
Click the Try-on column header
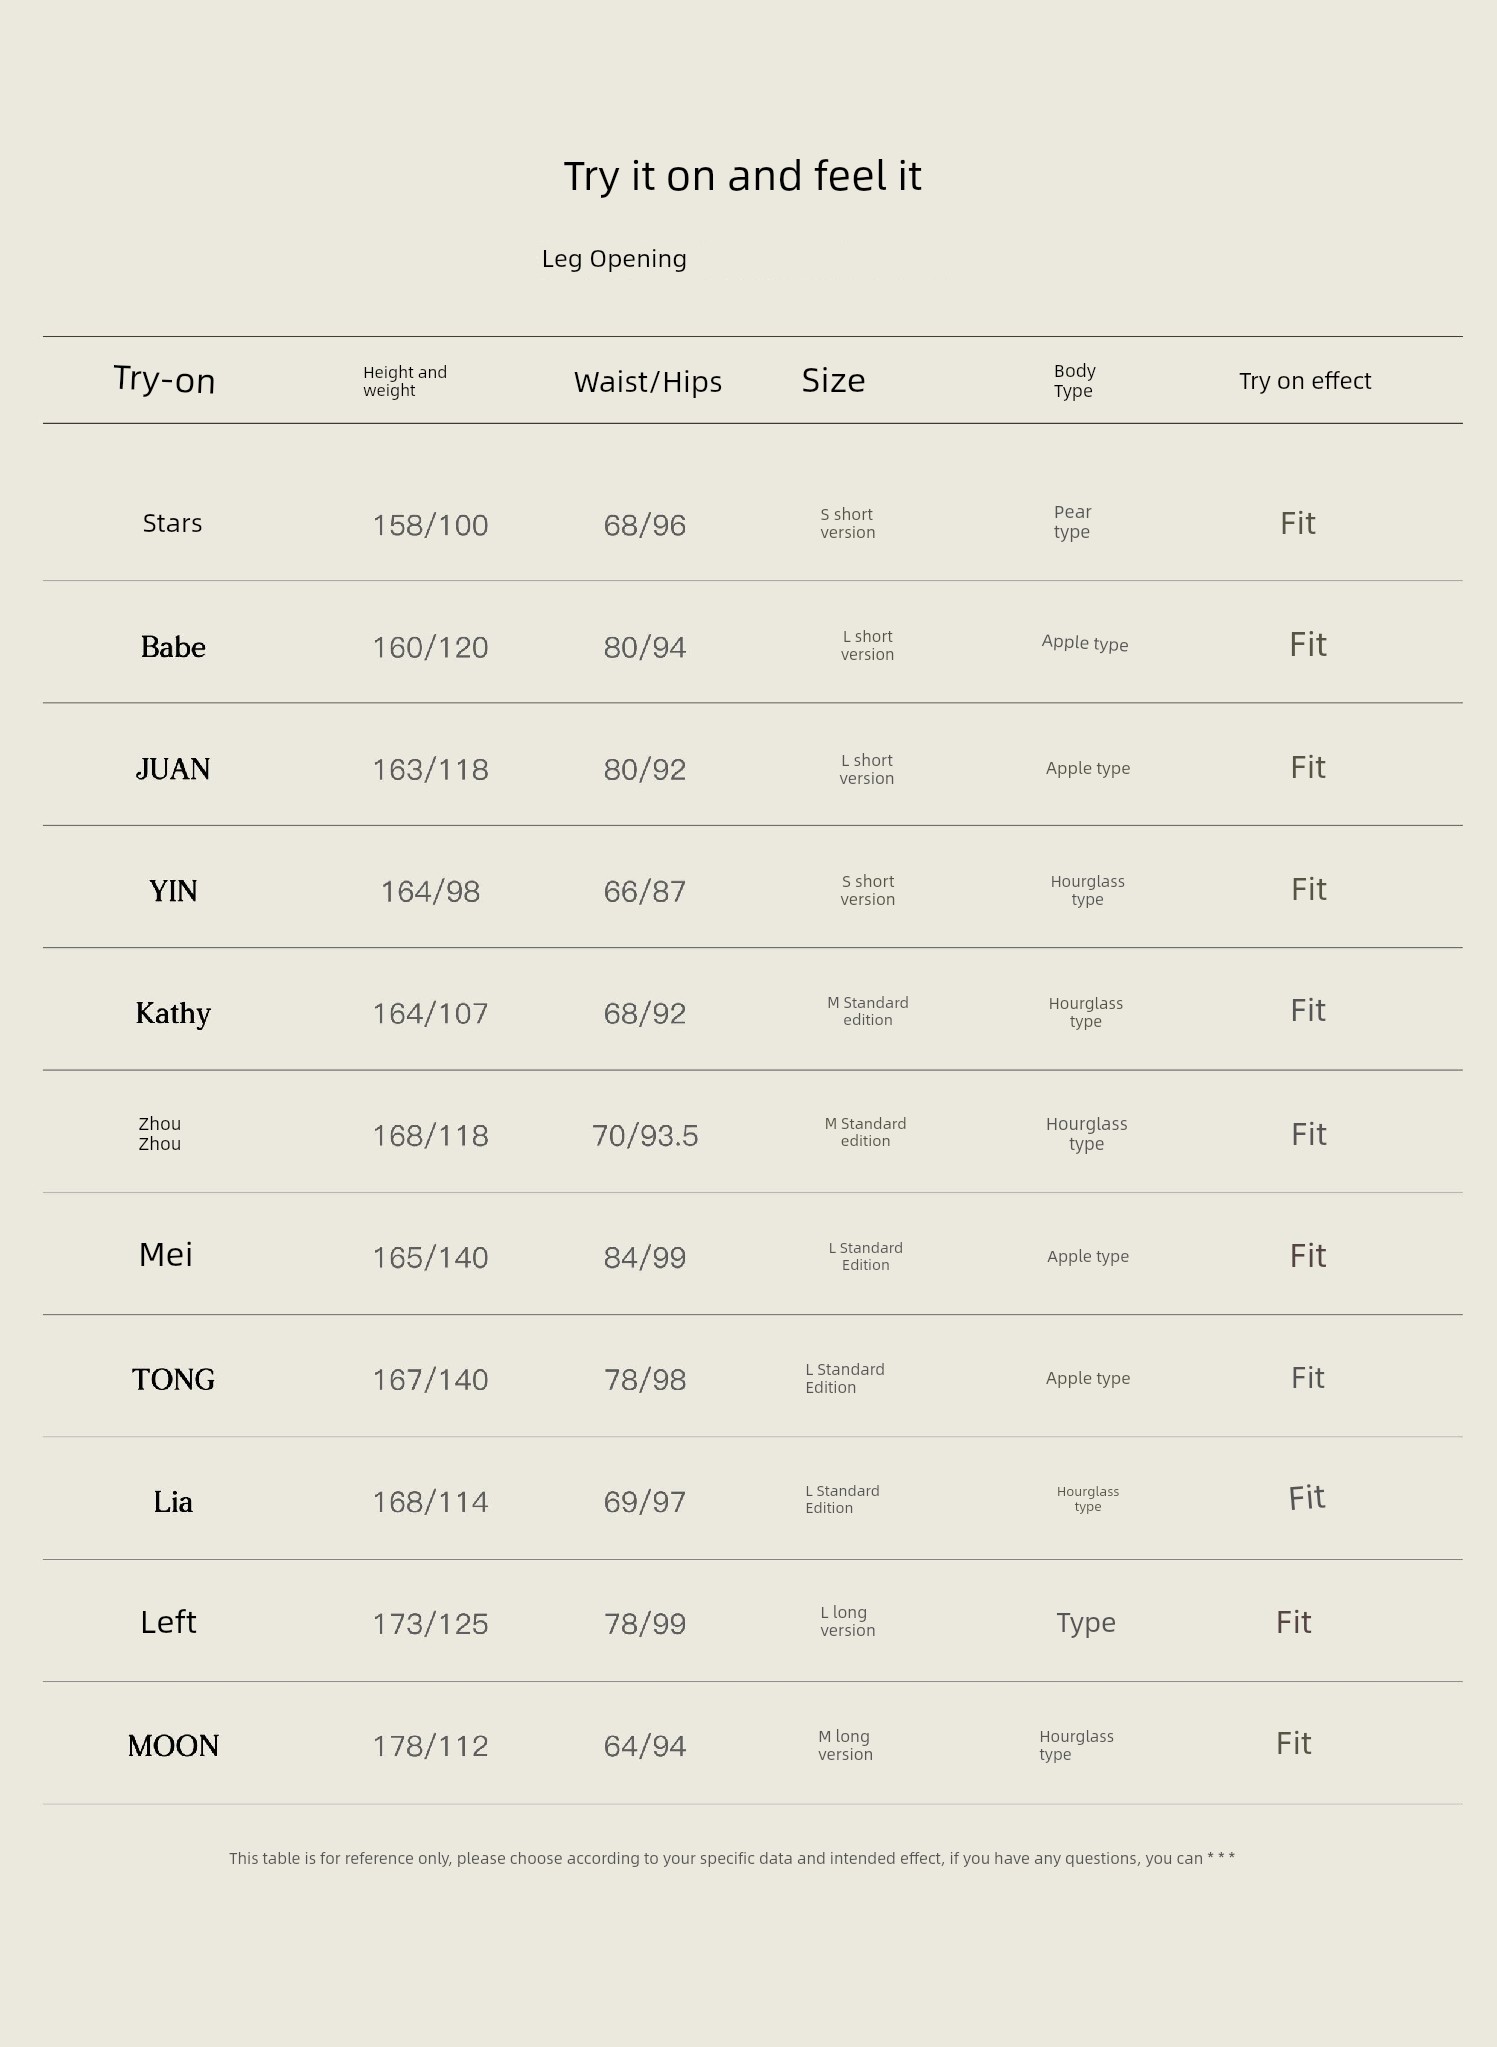164,380
